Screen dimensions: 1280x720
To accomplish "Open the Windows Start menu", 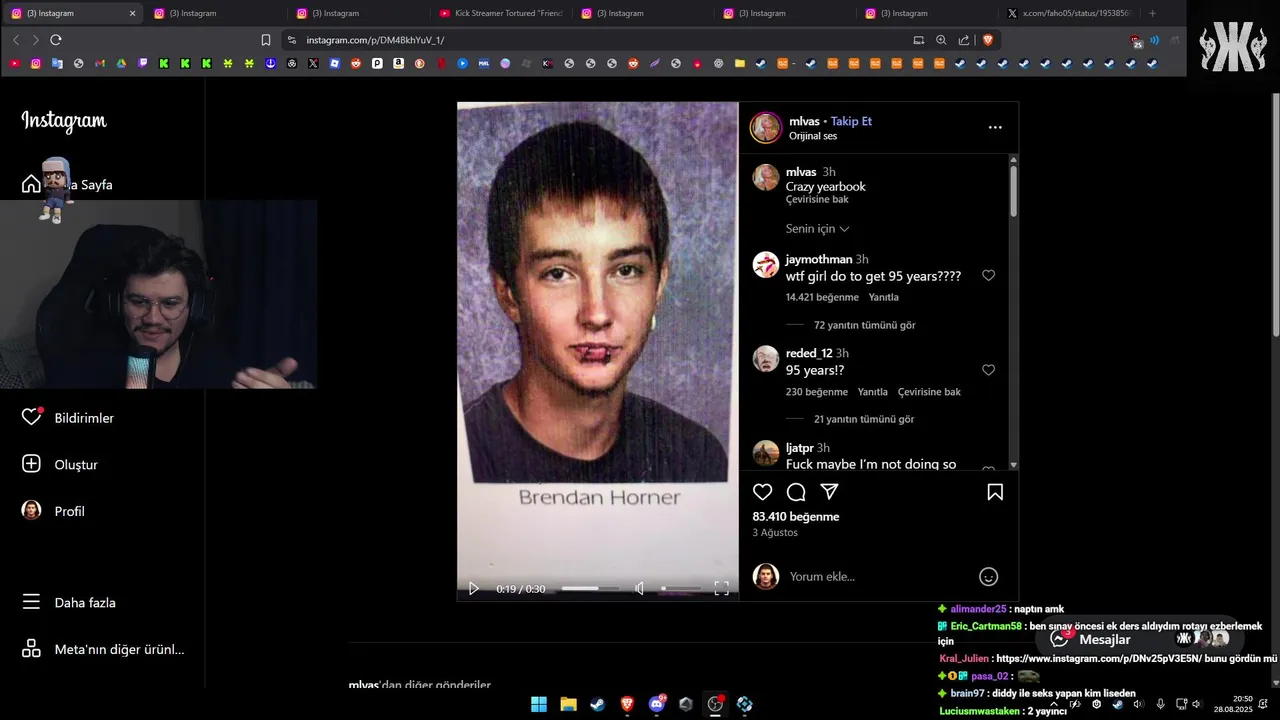I will (x=539, y=704).
